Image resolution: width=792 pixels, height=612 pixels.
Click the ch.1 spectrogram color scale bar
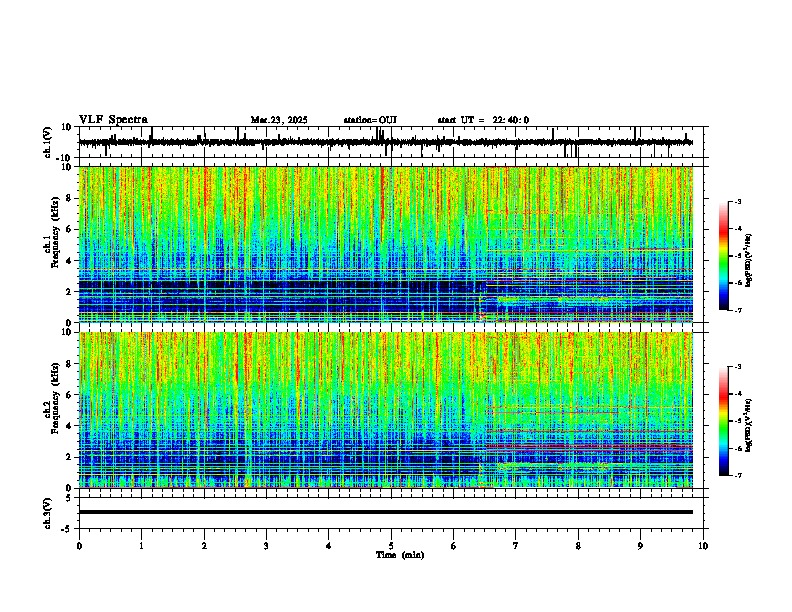click(x=723, y=256)
